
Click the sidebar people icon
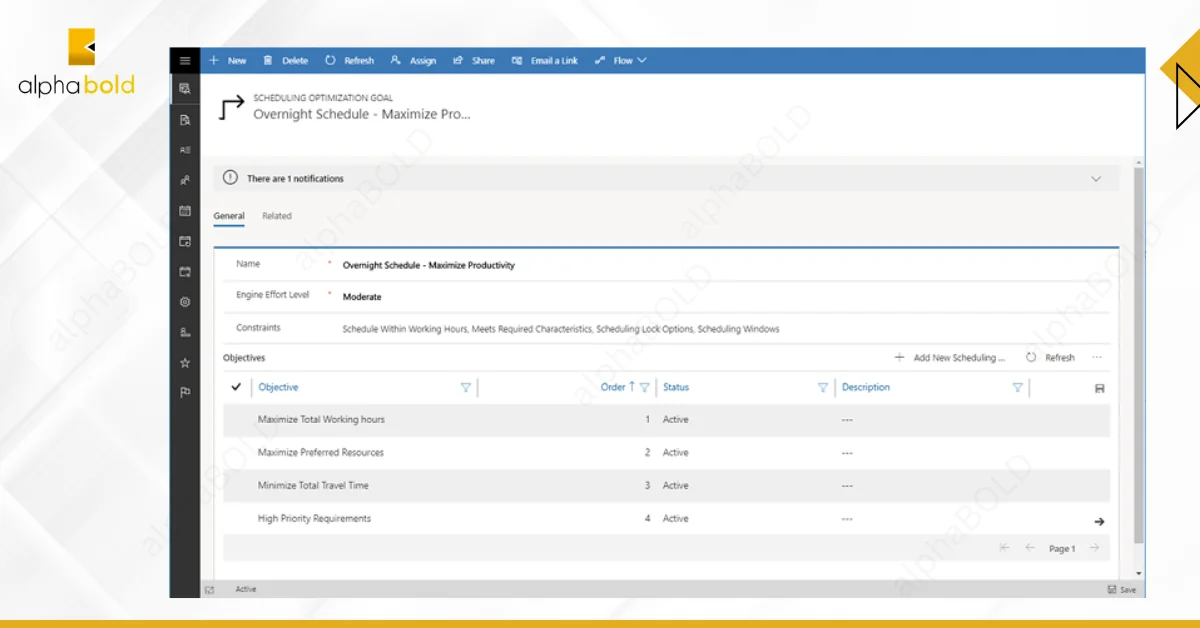(x=184, y=181)
